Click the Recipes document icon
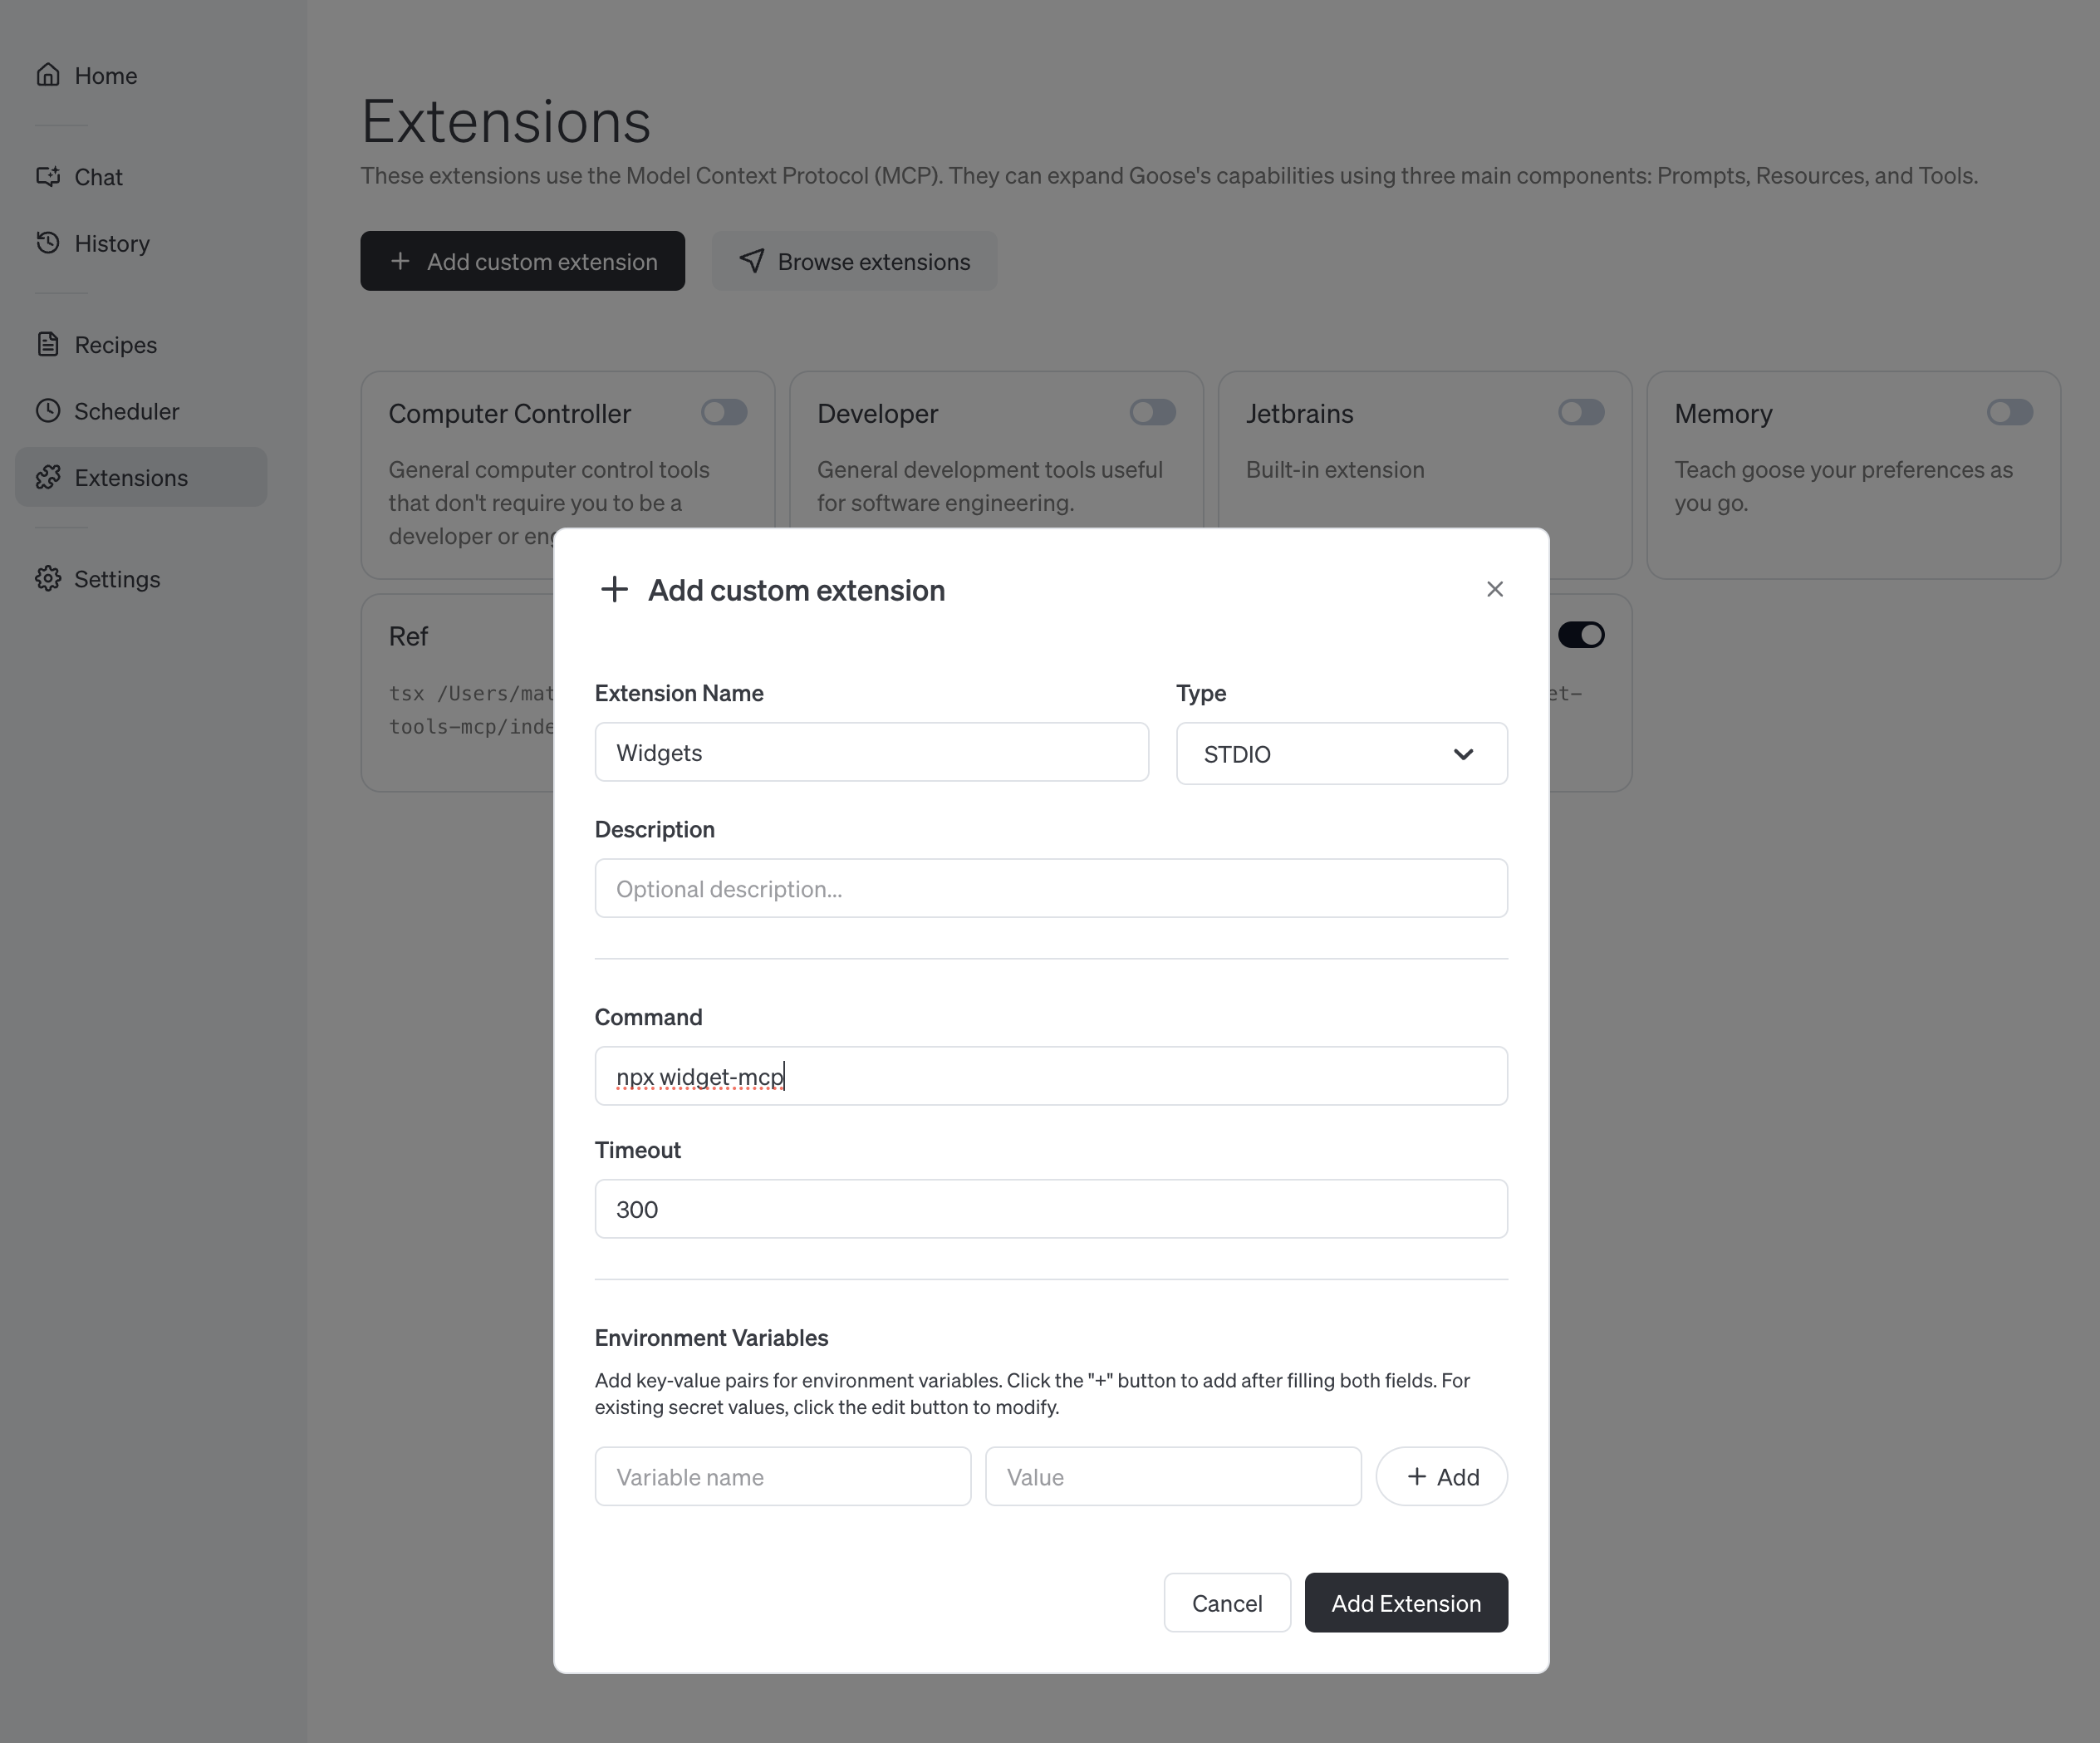This screenshot has width=2100, height=1743. point(48,344)
